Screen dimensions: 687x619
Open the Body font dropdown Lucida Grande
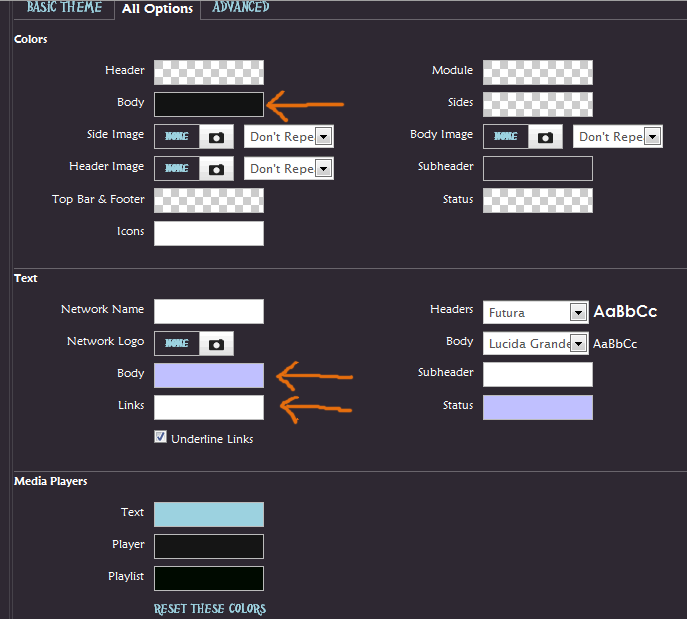point(535,343)
